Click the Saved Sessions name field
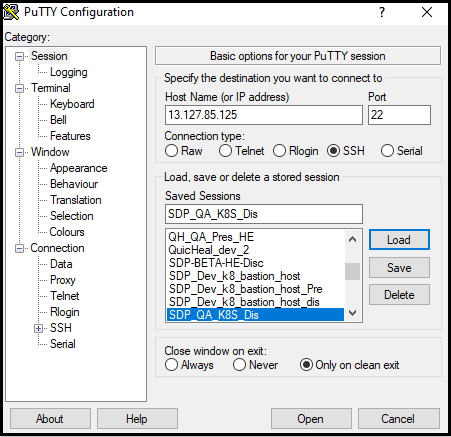Image resolution: width=451 pixels, height=437 pixels. (264, 214)
